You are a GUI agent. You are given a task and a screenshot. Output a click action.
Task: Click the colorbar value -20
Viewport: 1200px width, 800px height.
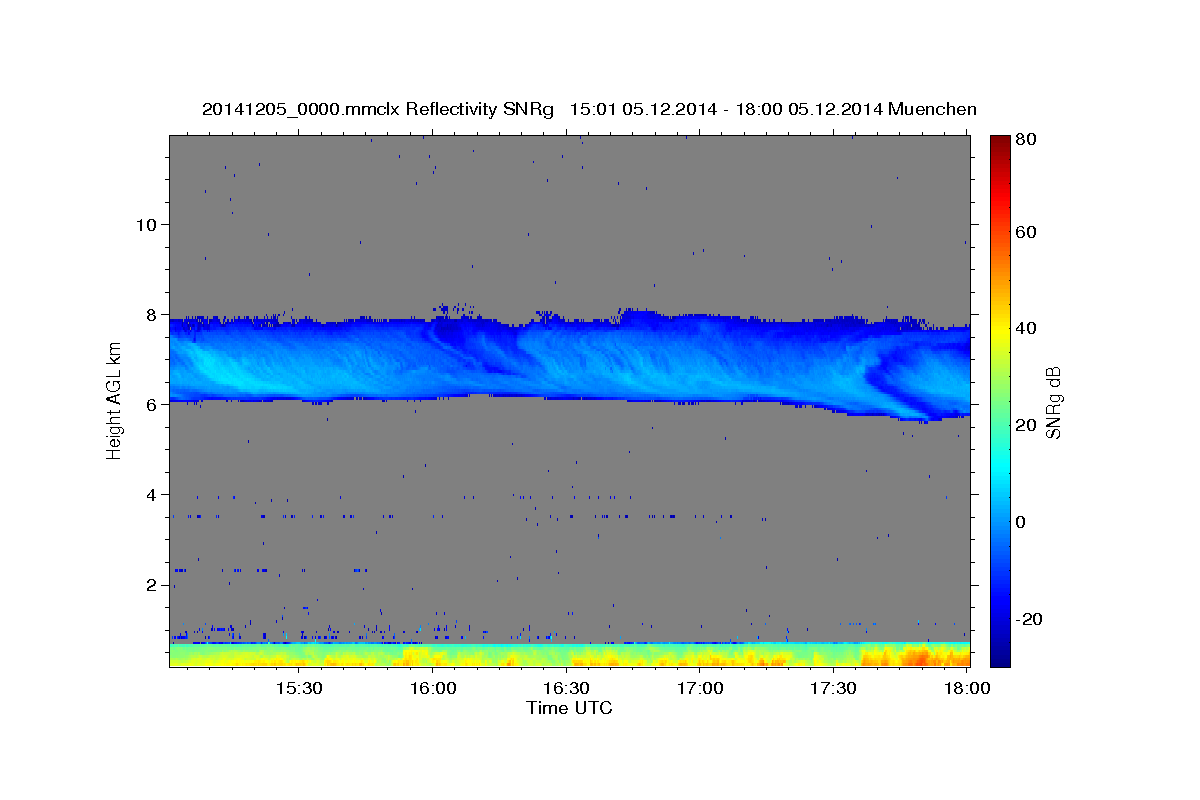coord(1027,619)
